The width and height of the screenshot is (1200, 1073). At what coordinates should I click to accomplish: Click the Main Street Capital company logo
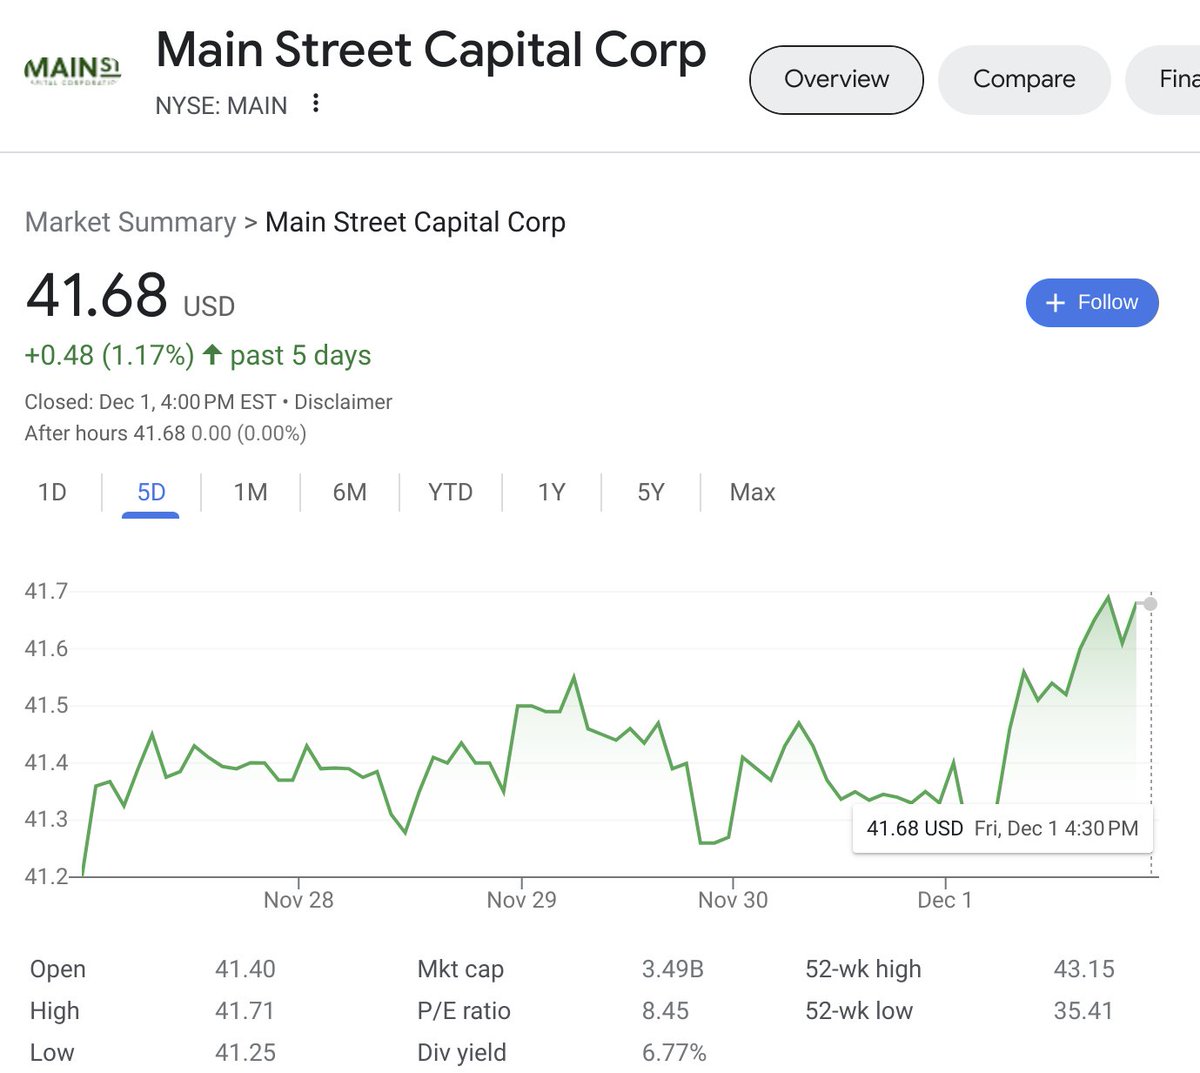(70, 70)
